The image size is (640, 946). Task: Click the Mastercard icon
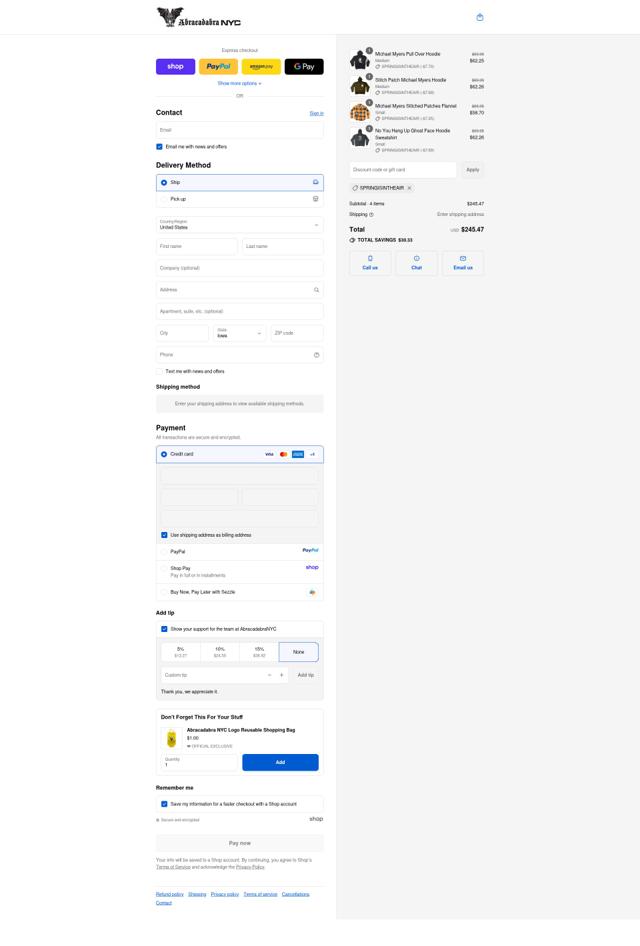tap(284, 454)
